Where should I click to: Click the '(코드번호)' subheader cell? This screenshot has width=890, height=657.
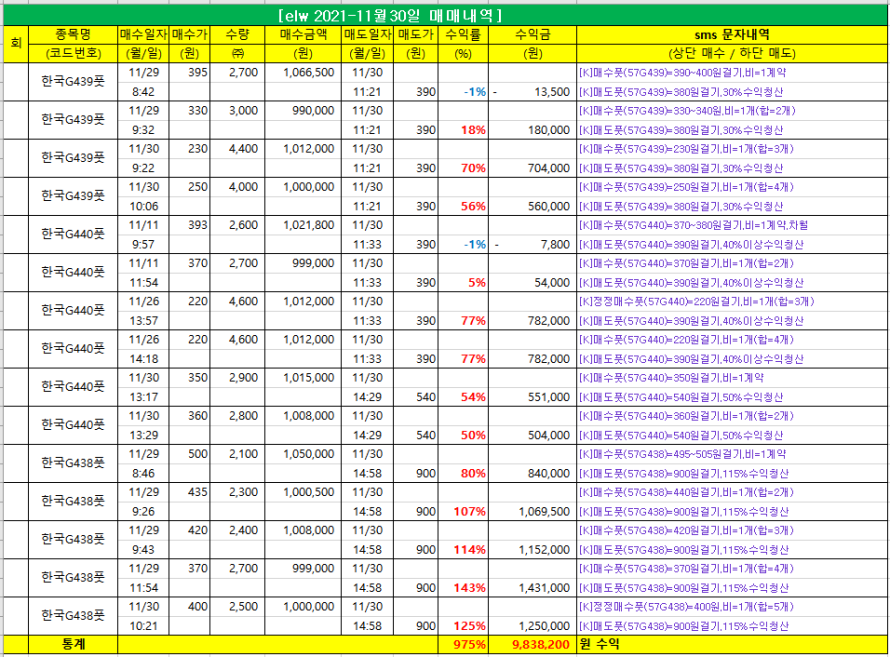pyautogui.click(x=72, y=53)
